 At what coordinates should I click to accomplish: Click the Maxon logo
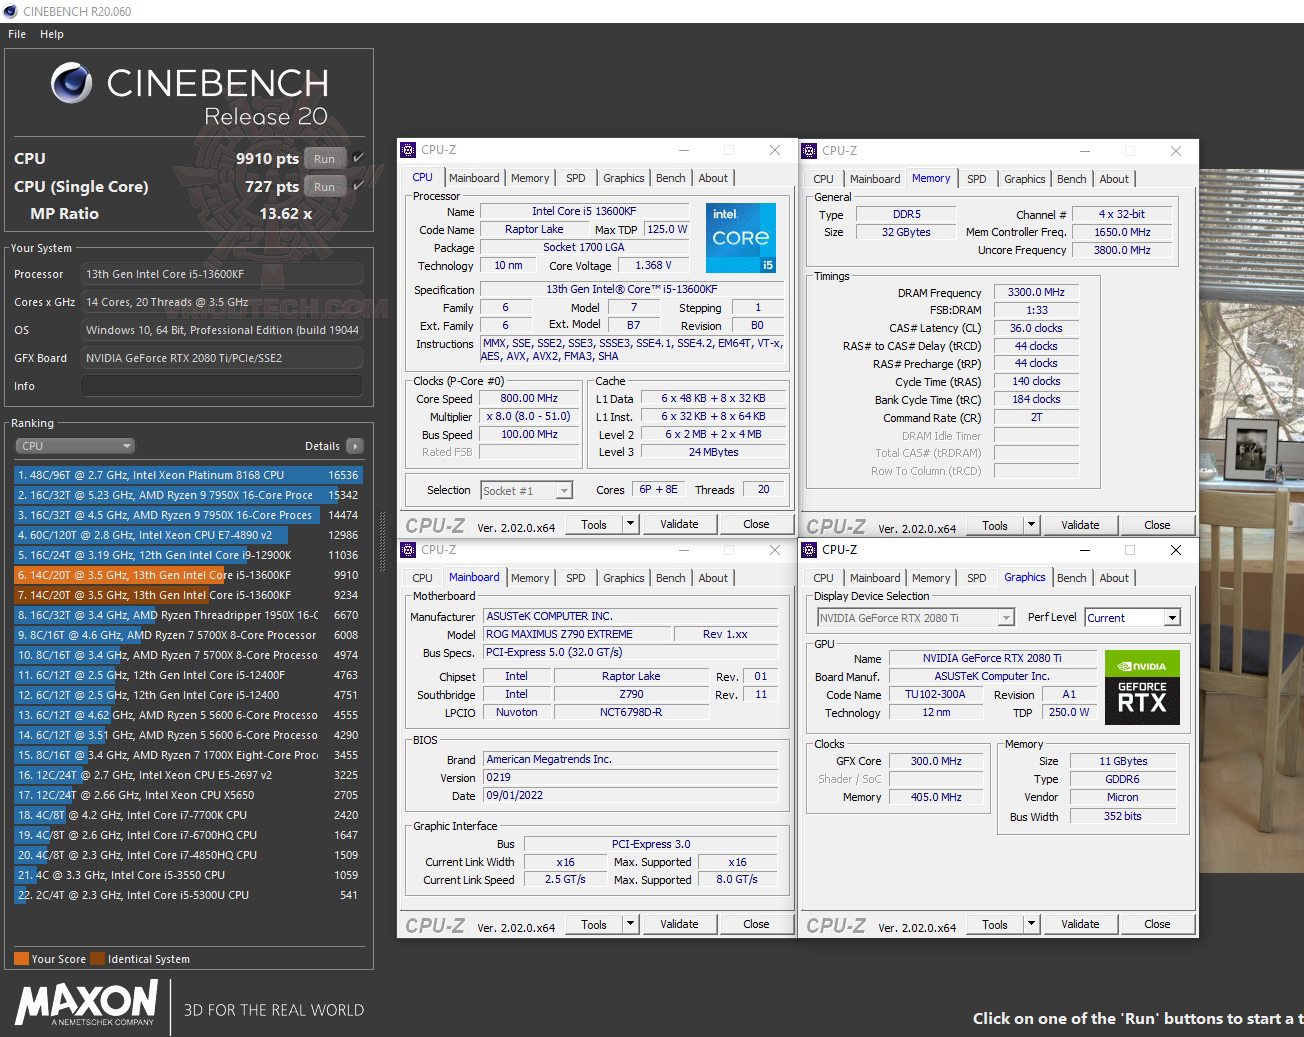point(86,1003)
